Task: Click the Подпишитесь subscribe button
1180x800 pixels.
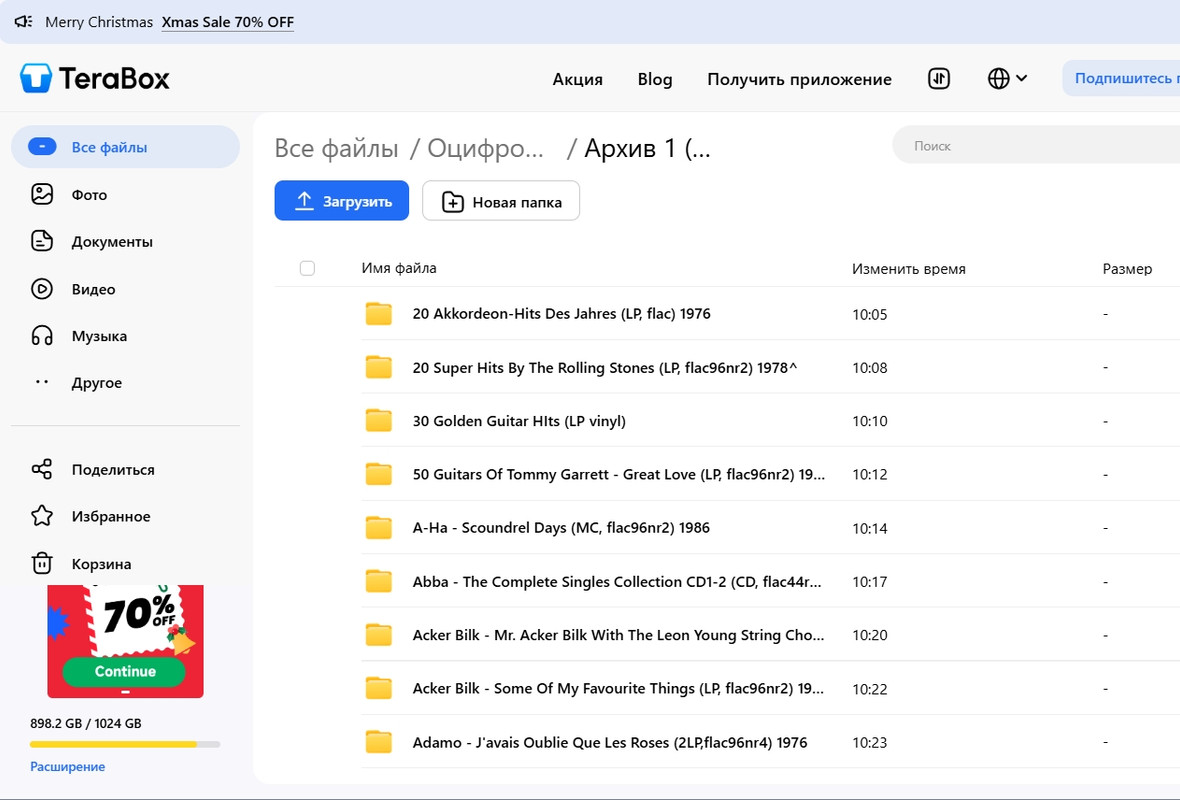Action: tap(1121, 78)
